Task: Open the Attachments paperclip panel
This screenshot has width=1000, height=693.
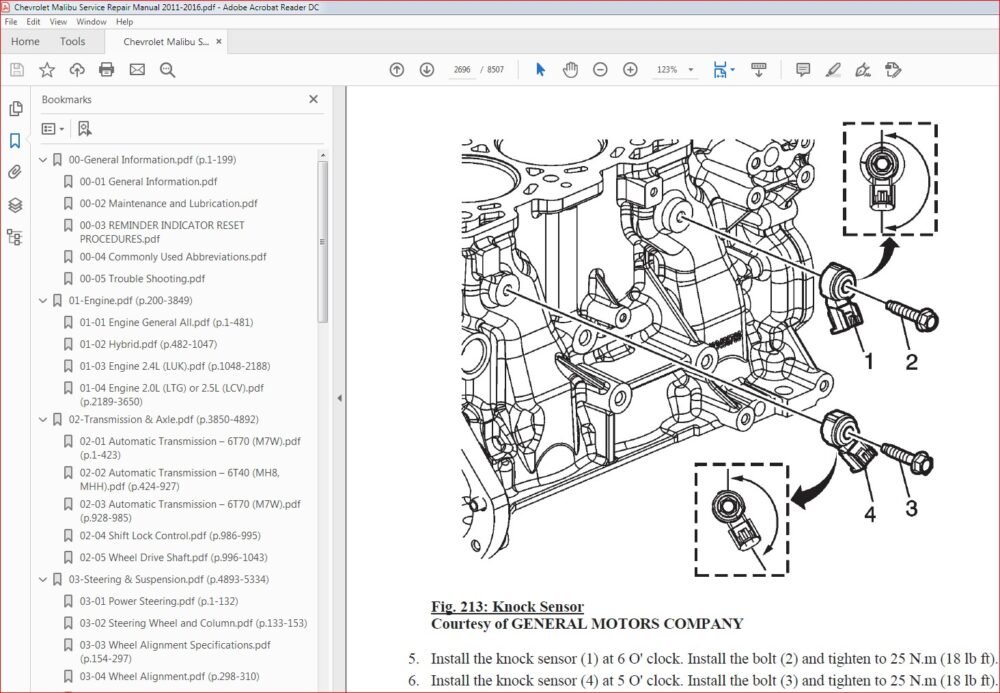Action: click(15, 172)
